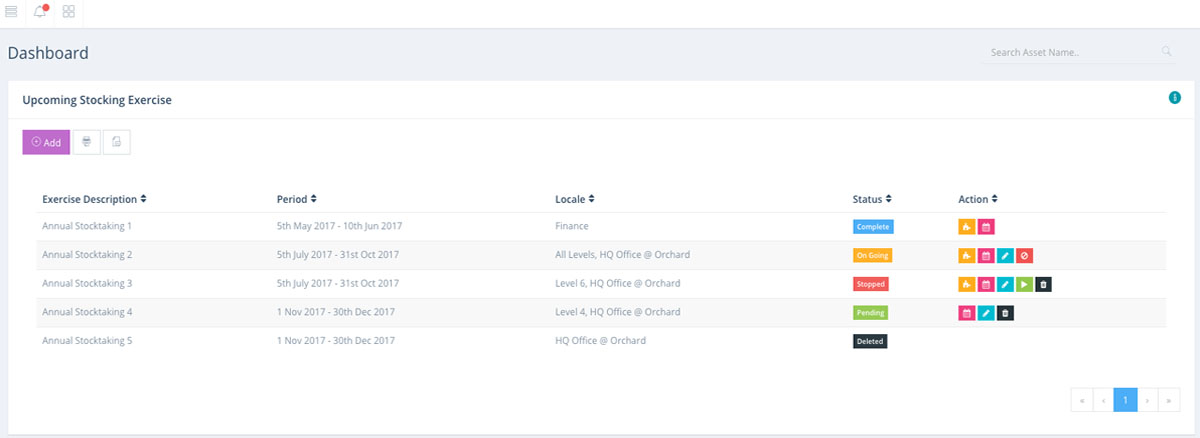Go to pagination page 1
The width and height of the screenshot is (1200, 438).
[1125, 400]
